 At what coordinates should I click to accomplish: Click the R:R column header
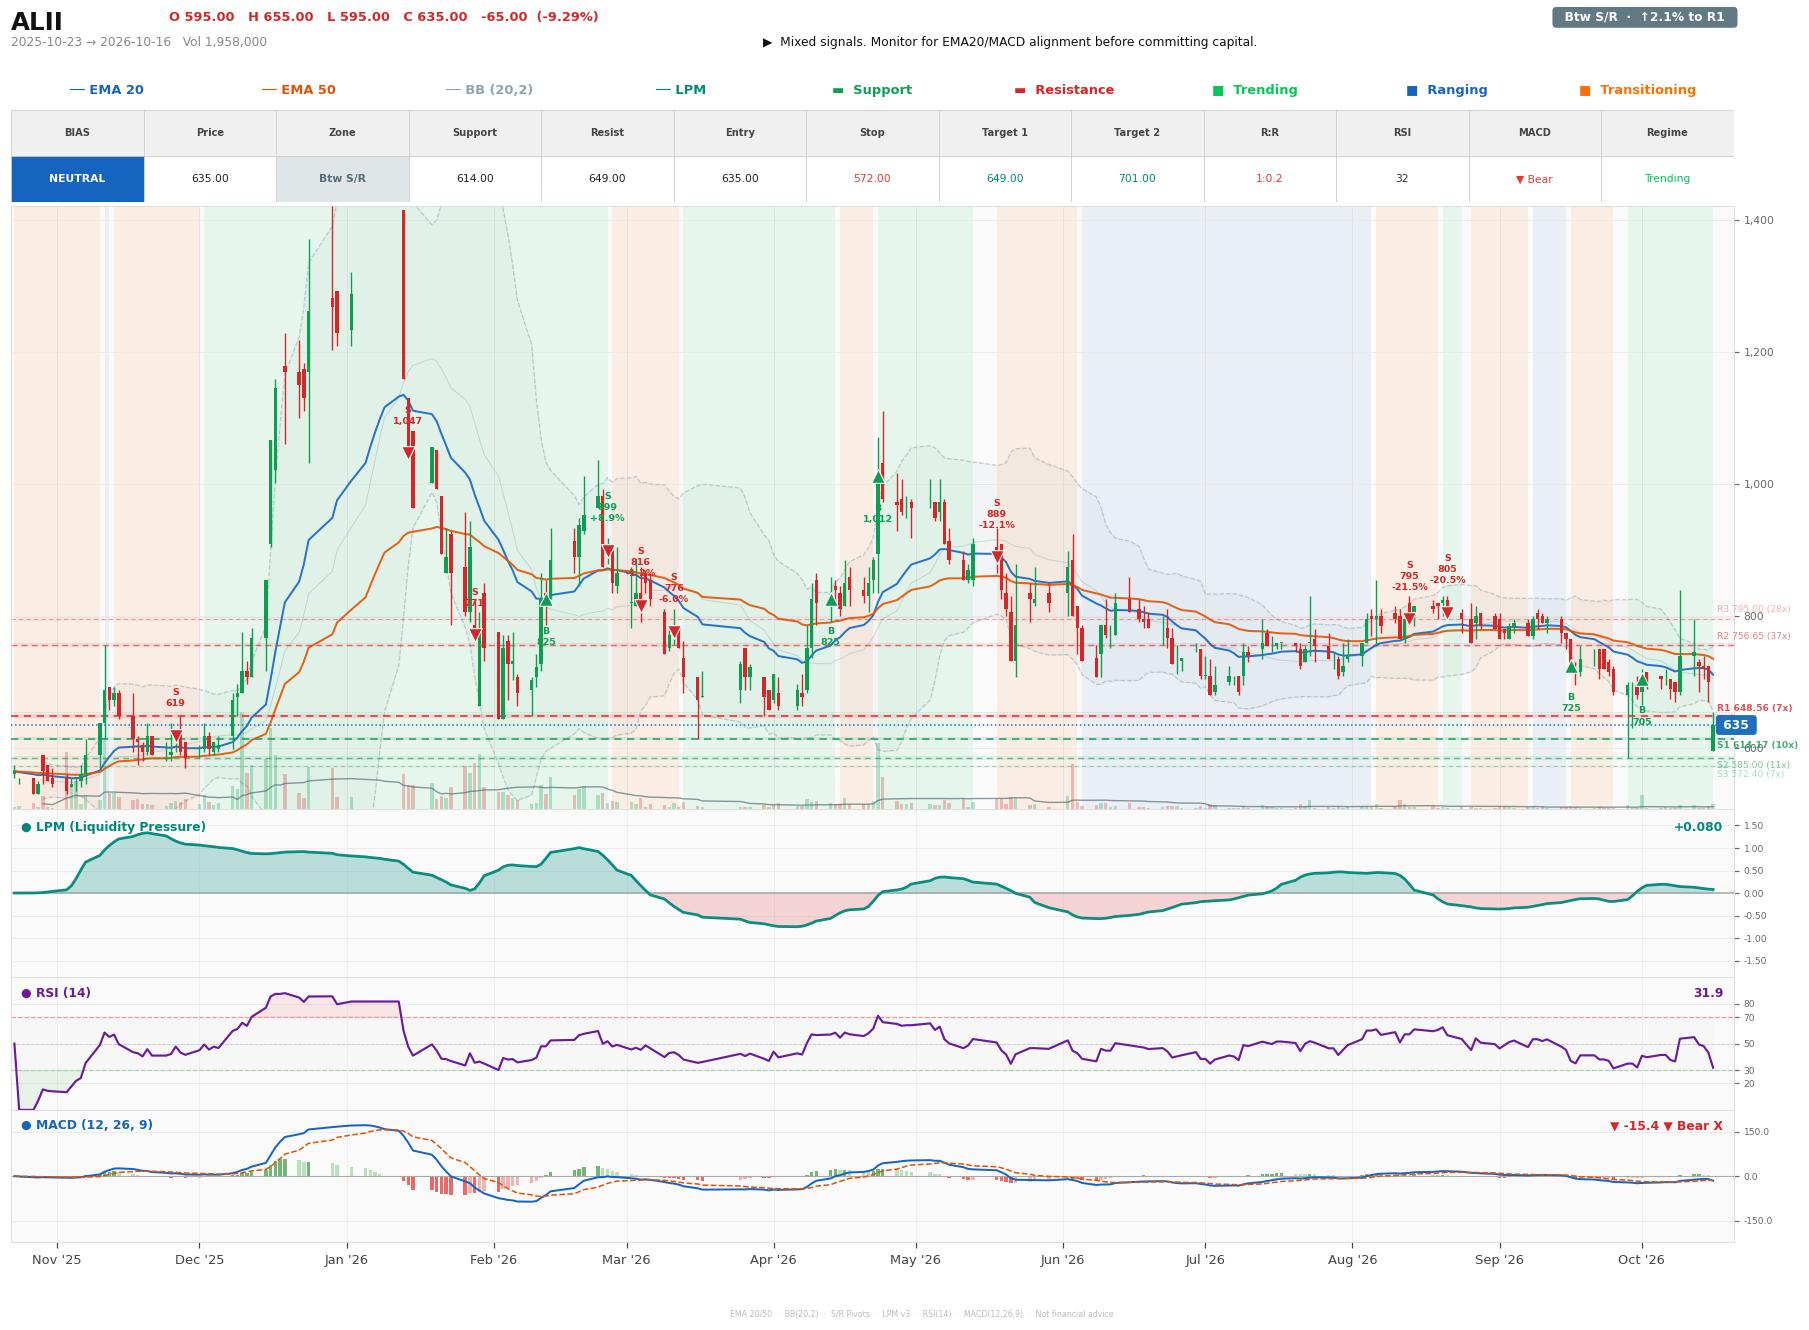[x=1269, y=133]
